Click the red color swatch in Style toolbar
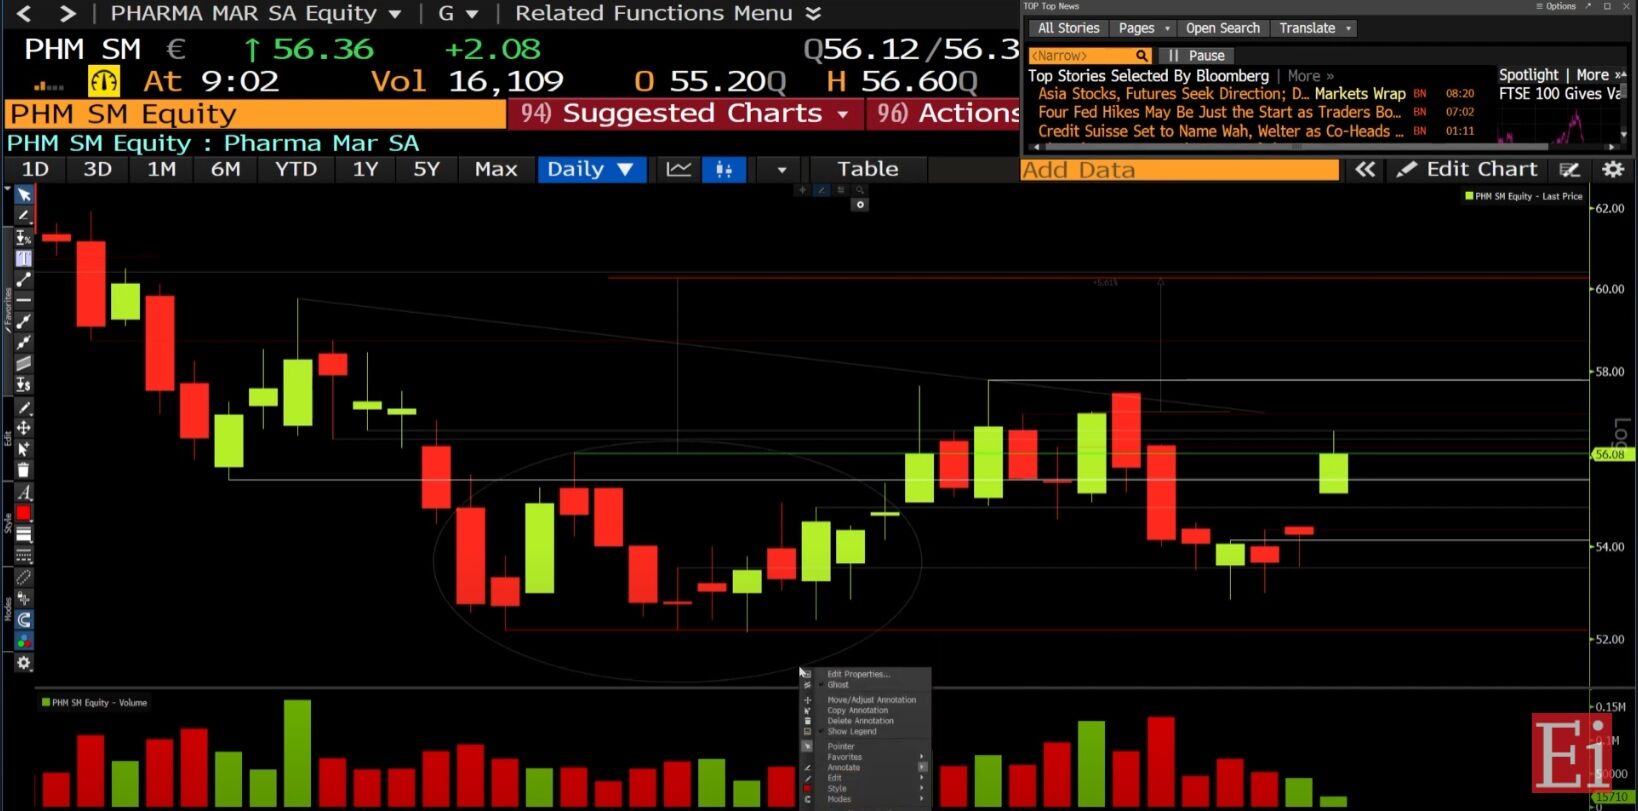This screenshot has width=1638, height=811. tap(23, 513)
